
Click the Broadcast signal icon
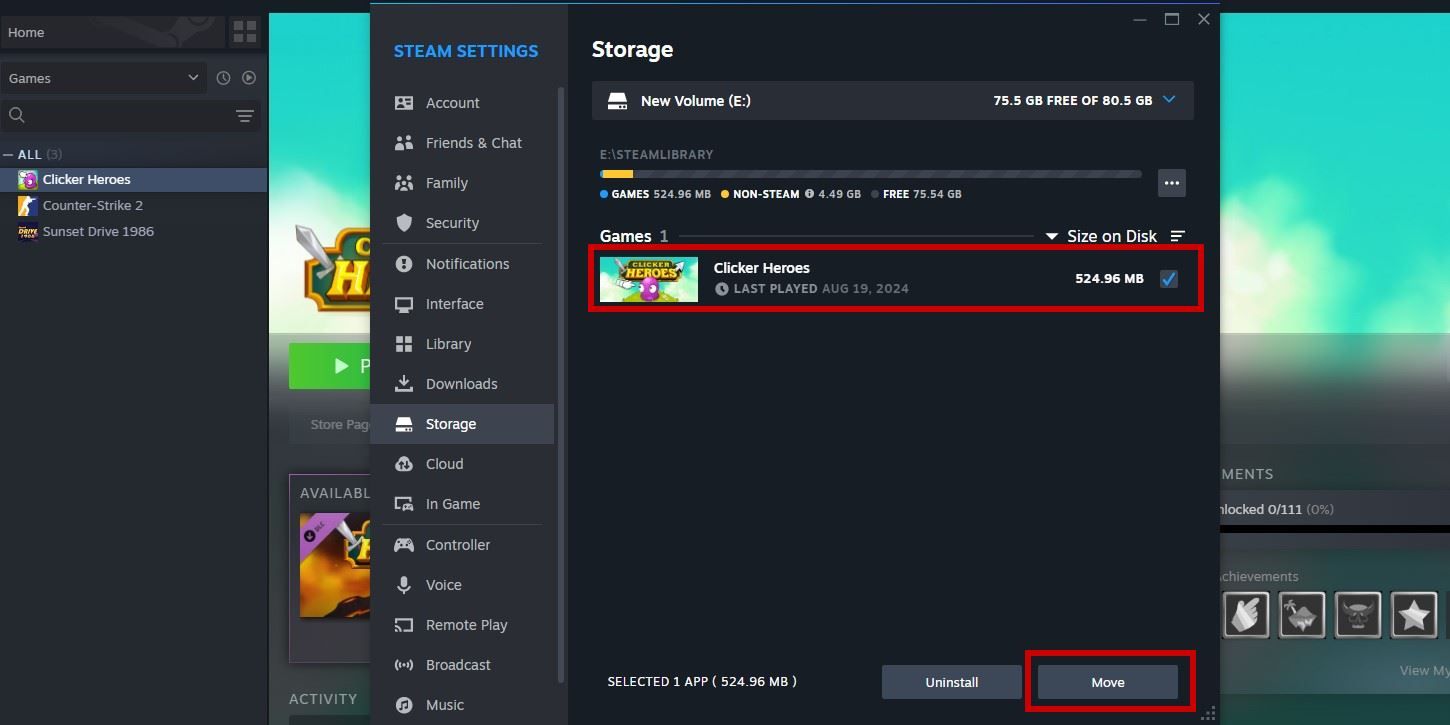click(404, 665)
